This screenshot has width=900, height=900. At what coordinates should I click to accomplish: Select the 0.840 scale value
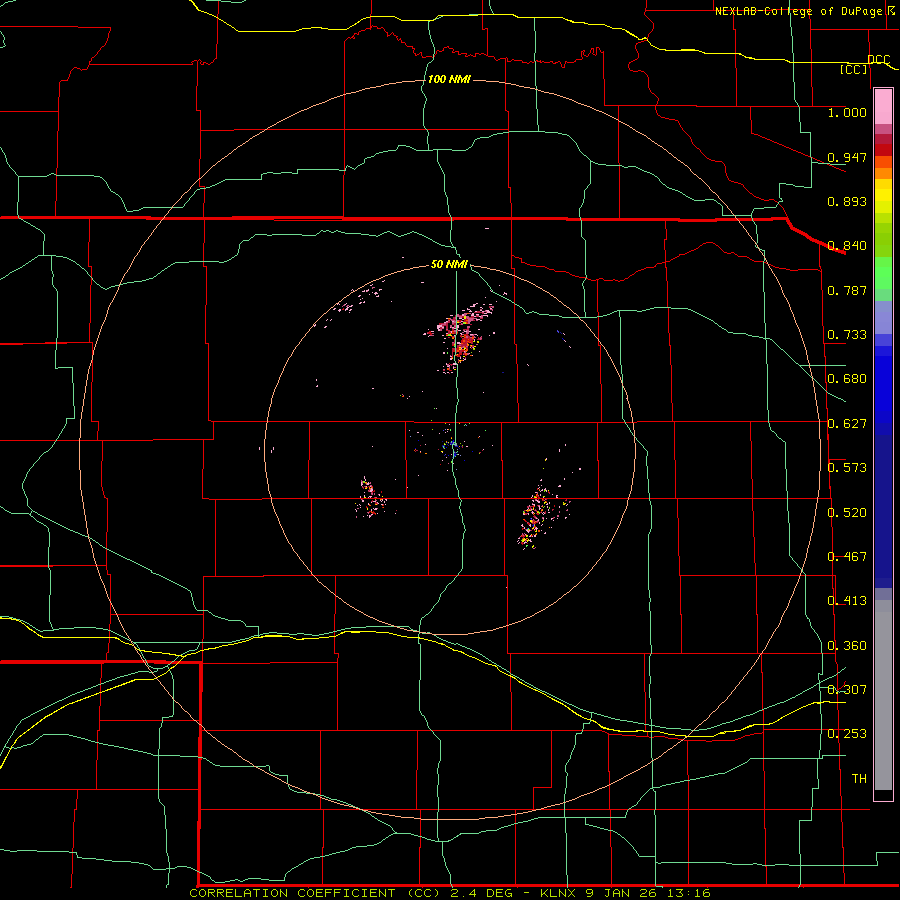847,246
